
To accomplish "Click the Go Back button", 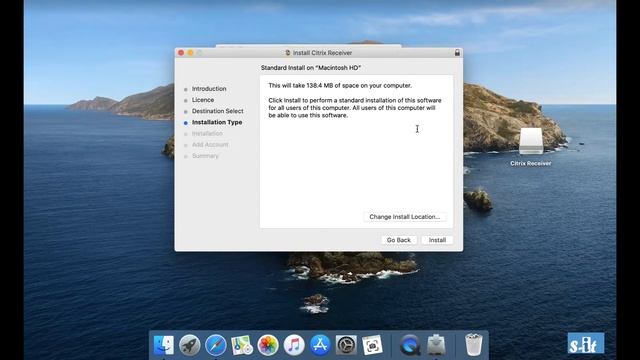I will 399,240.
